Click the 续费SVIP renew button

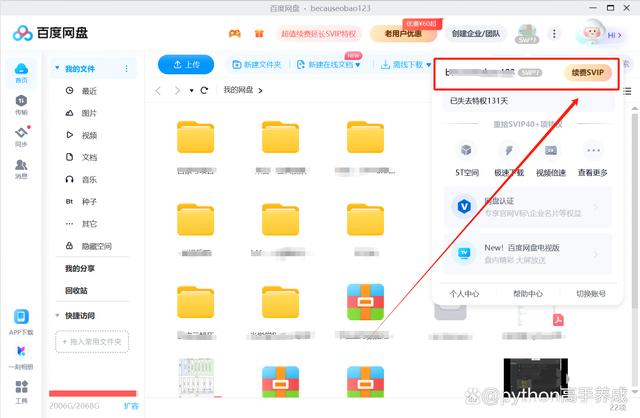coord(588,73)
